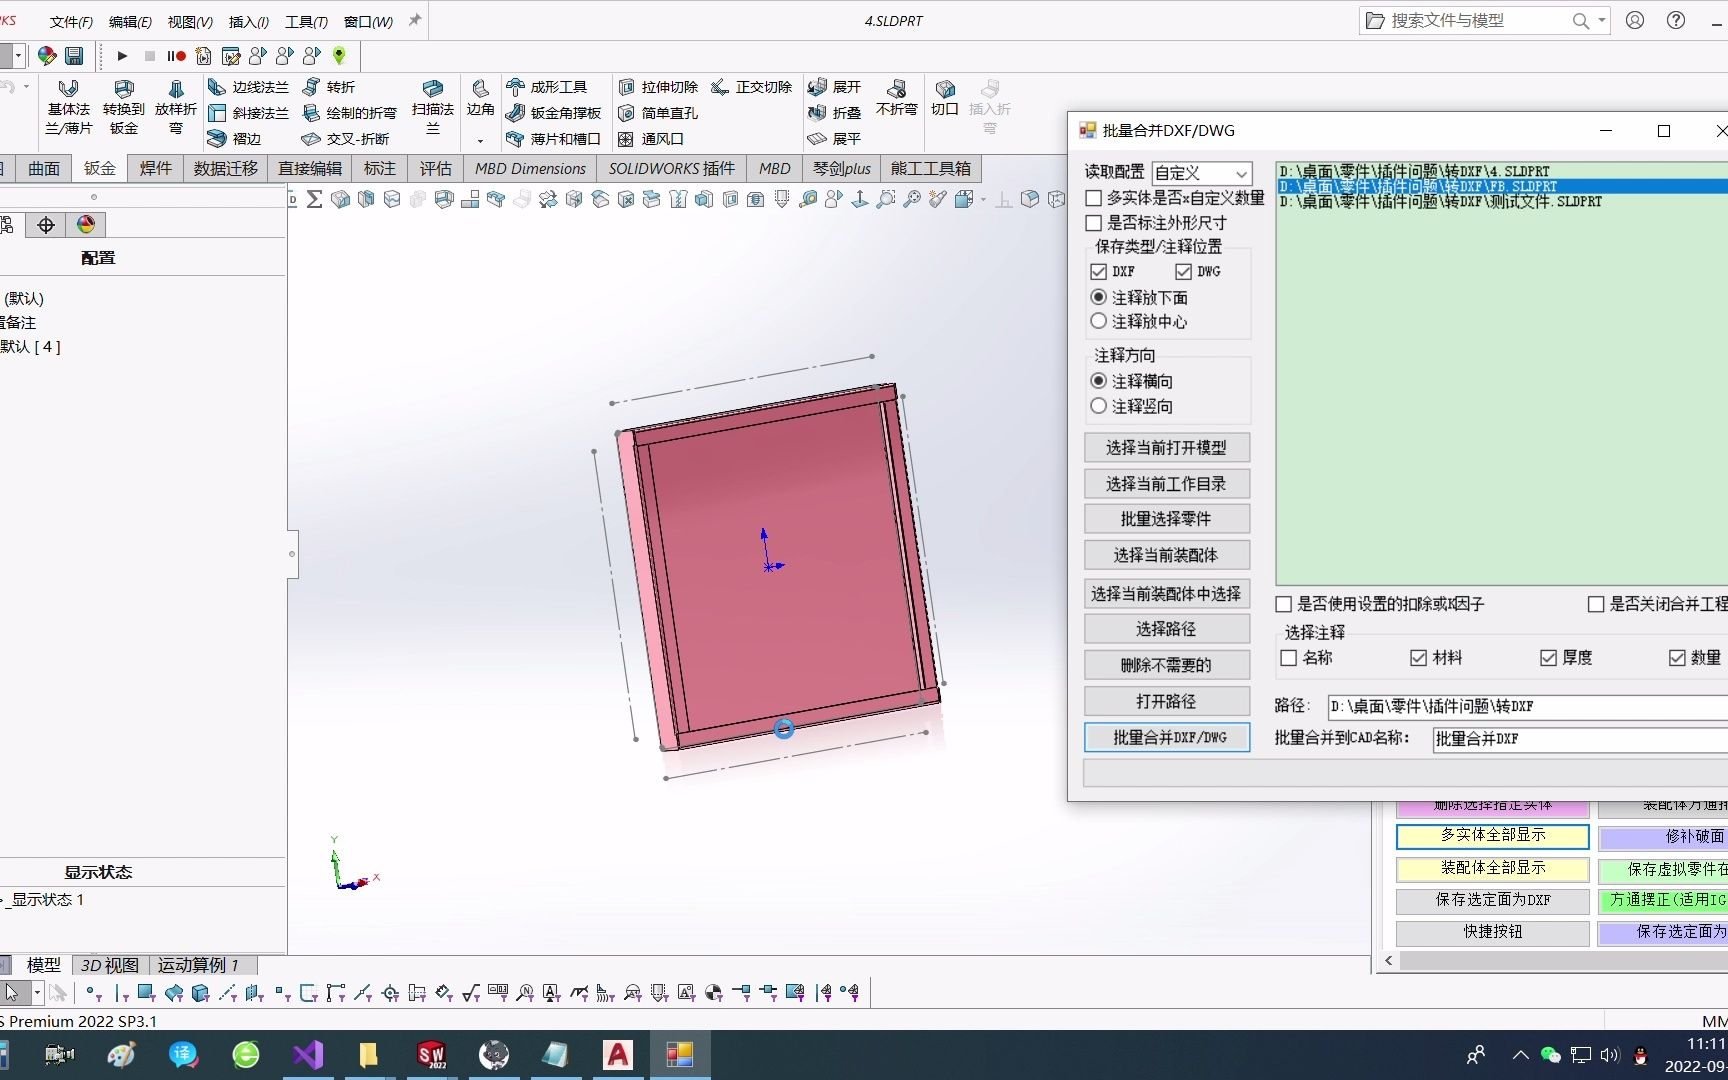Viewport: 1728px width, 1080px height.
Task: Uncheck the DWG save type checkbox
Action: point(1184,272)
